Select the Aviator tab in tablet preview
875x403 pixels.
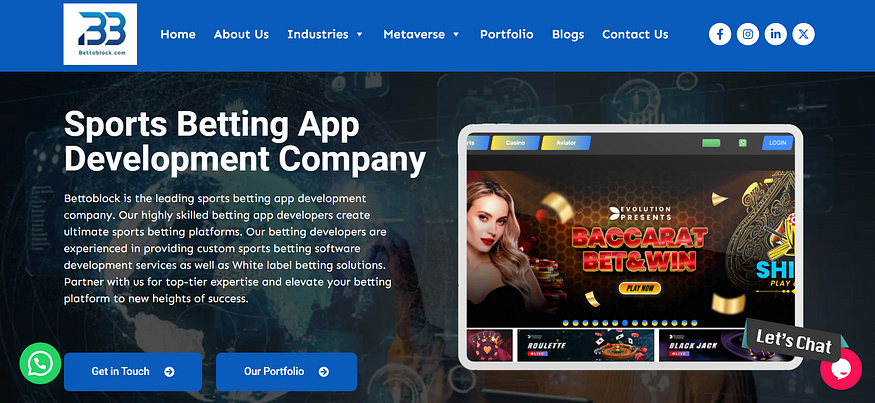(566, 143)
